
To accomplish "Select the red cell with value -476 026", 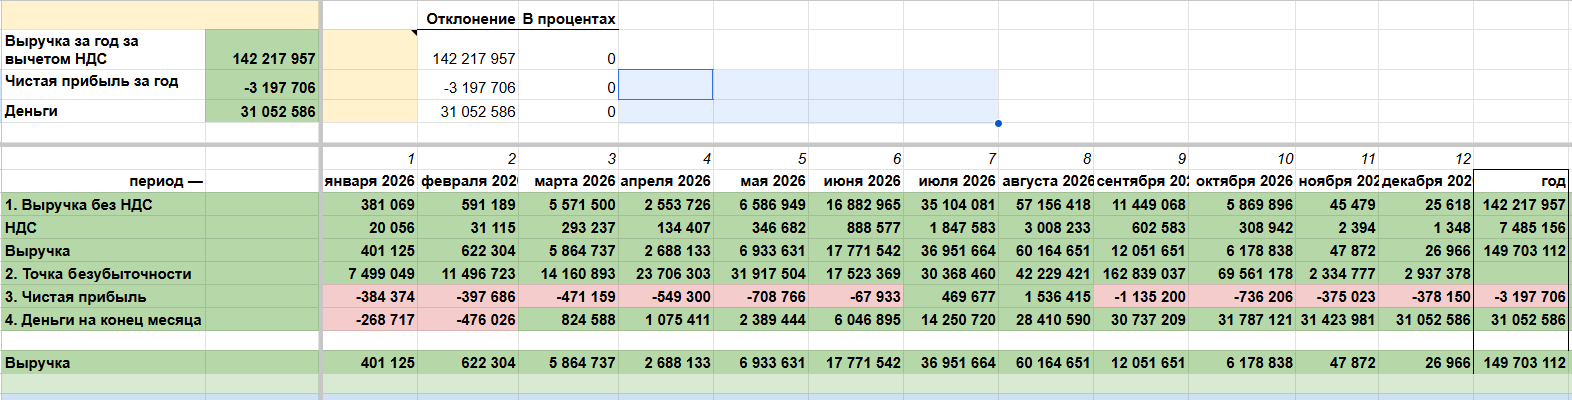I will (x=469, y=320).
